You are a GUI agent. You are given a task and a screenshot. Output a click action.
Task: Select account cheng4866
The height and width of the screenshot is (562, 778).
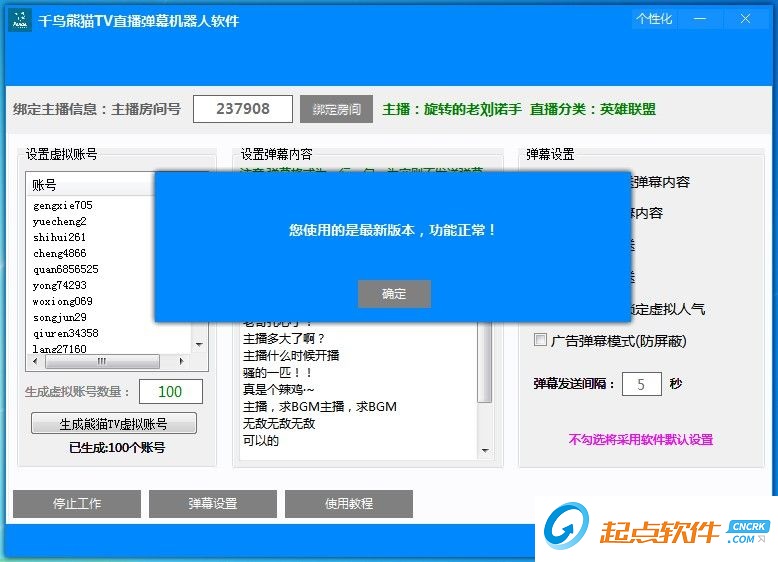[60, 253]
